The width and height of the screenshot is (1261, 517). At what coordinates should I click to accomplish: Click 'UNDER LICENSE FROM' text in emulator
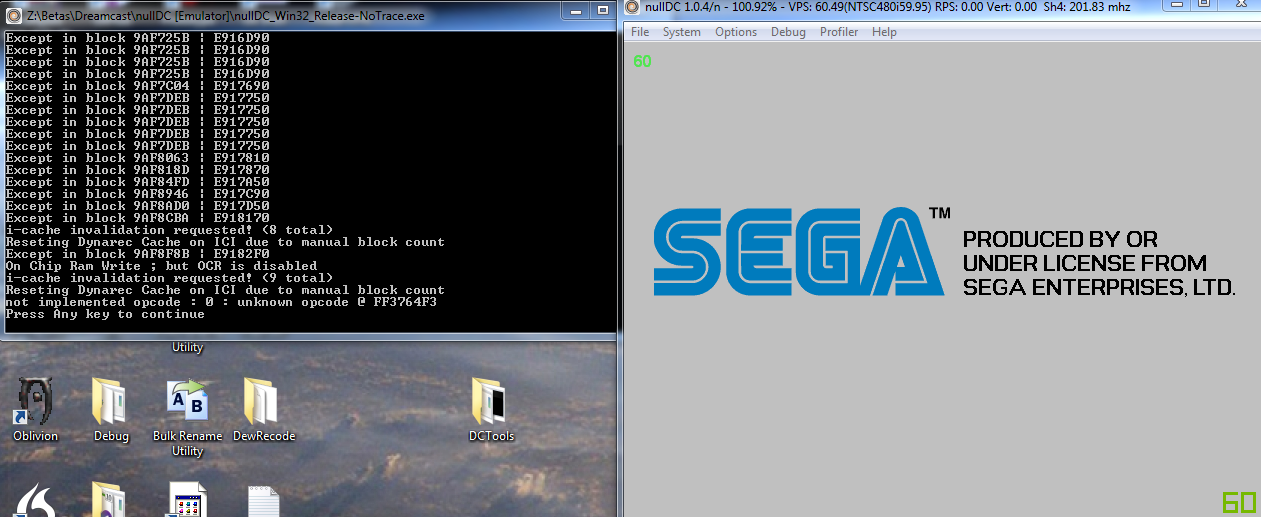[x=1085, y=263]
